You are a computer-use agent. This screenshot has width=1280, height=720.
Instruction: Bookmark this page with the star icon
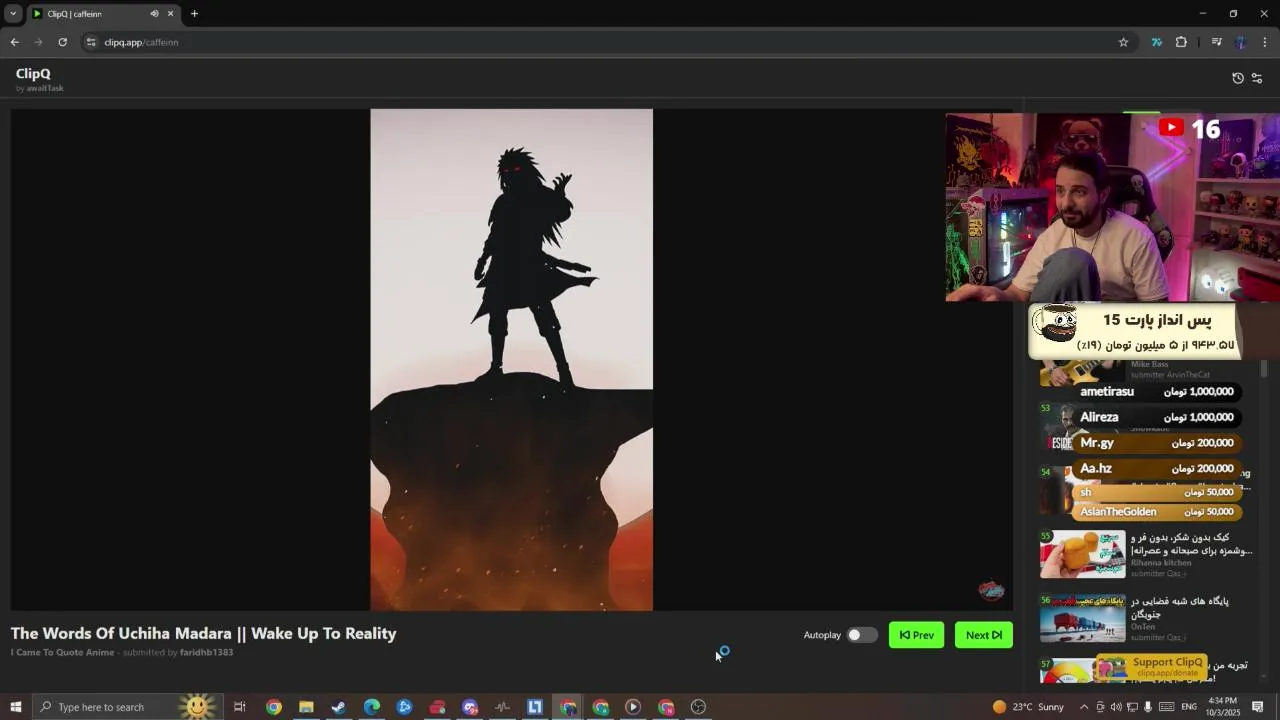pyautogui.click(x=1123, y=42)
